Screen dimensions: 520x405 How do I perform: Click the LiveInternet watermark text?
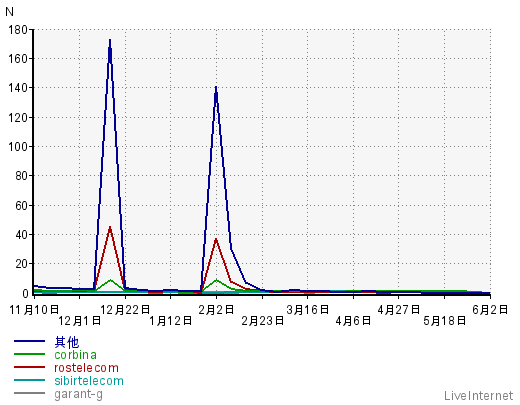pos(479,396)
